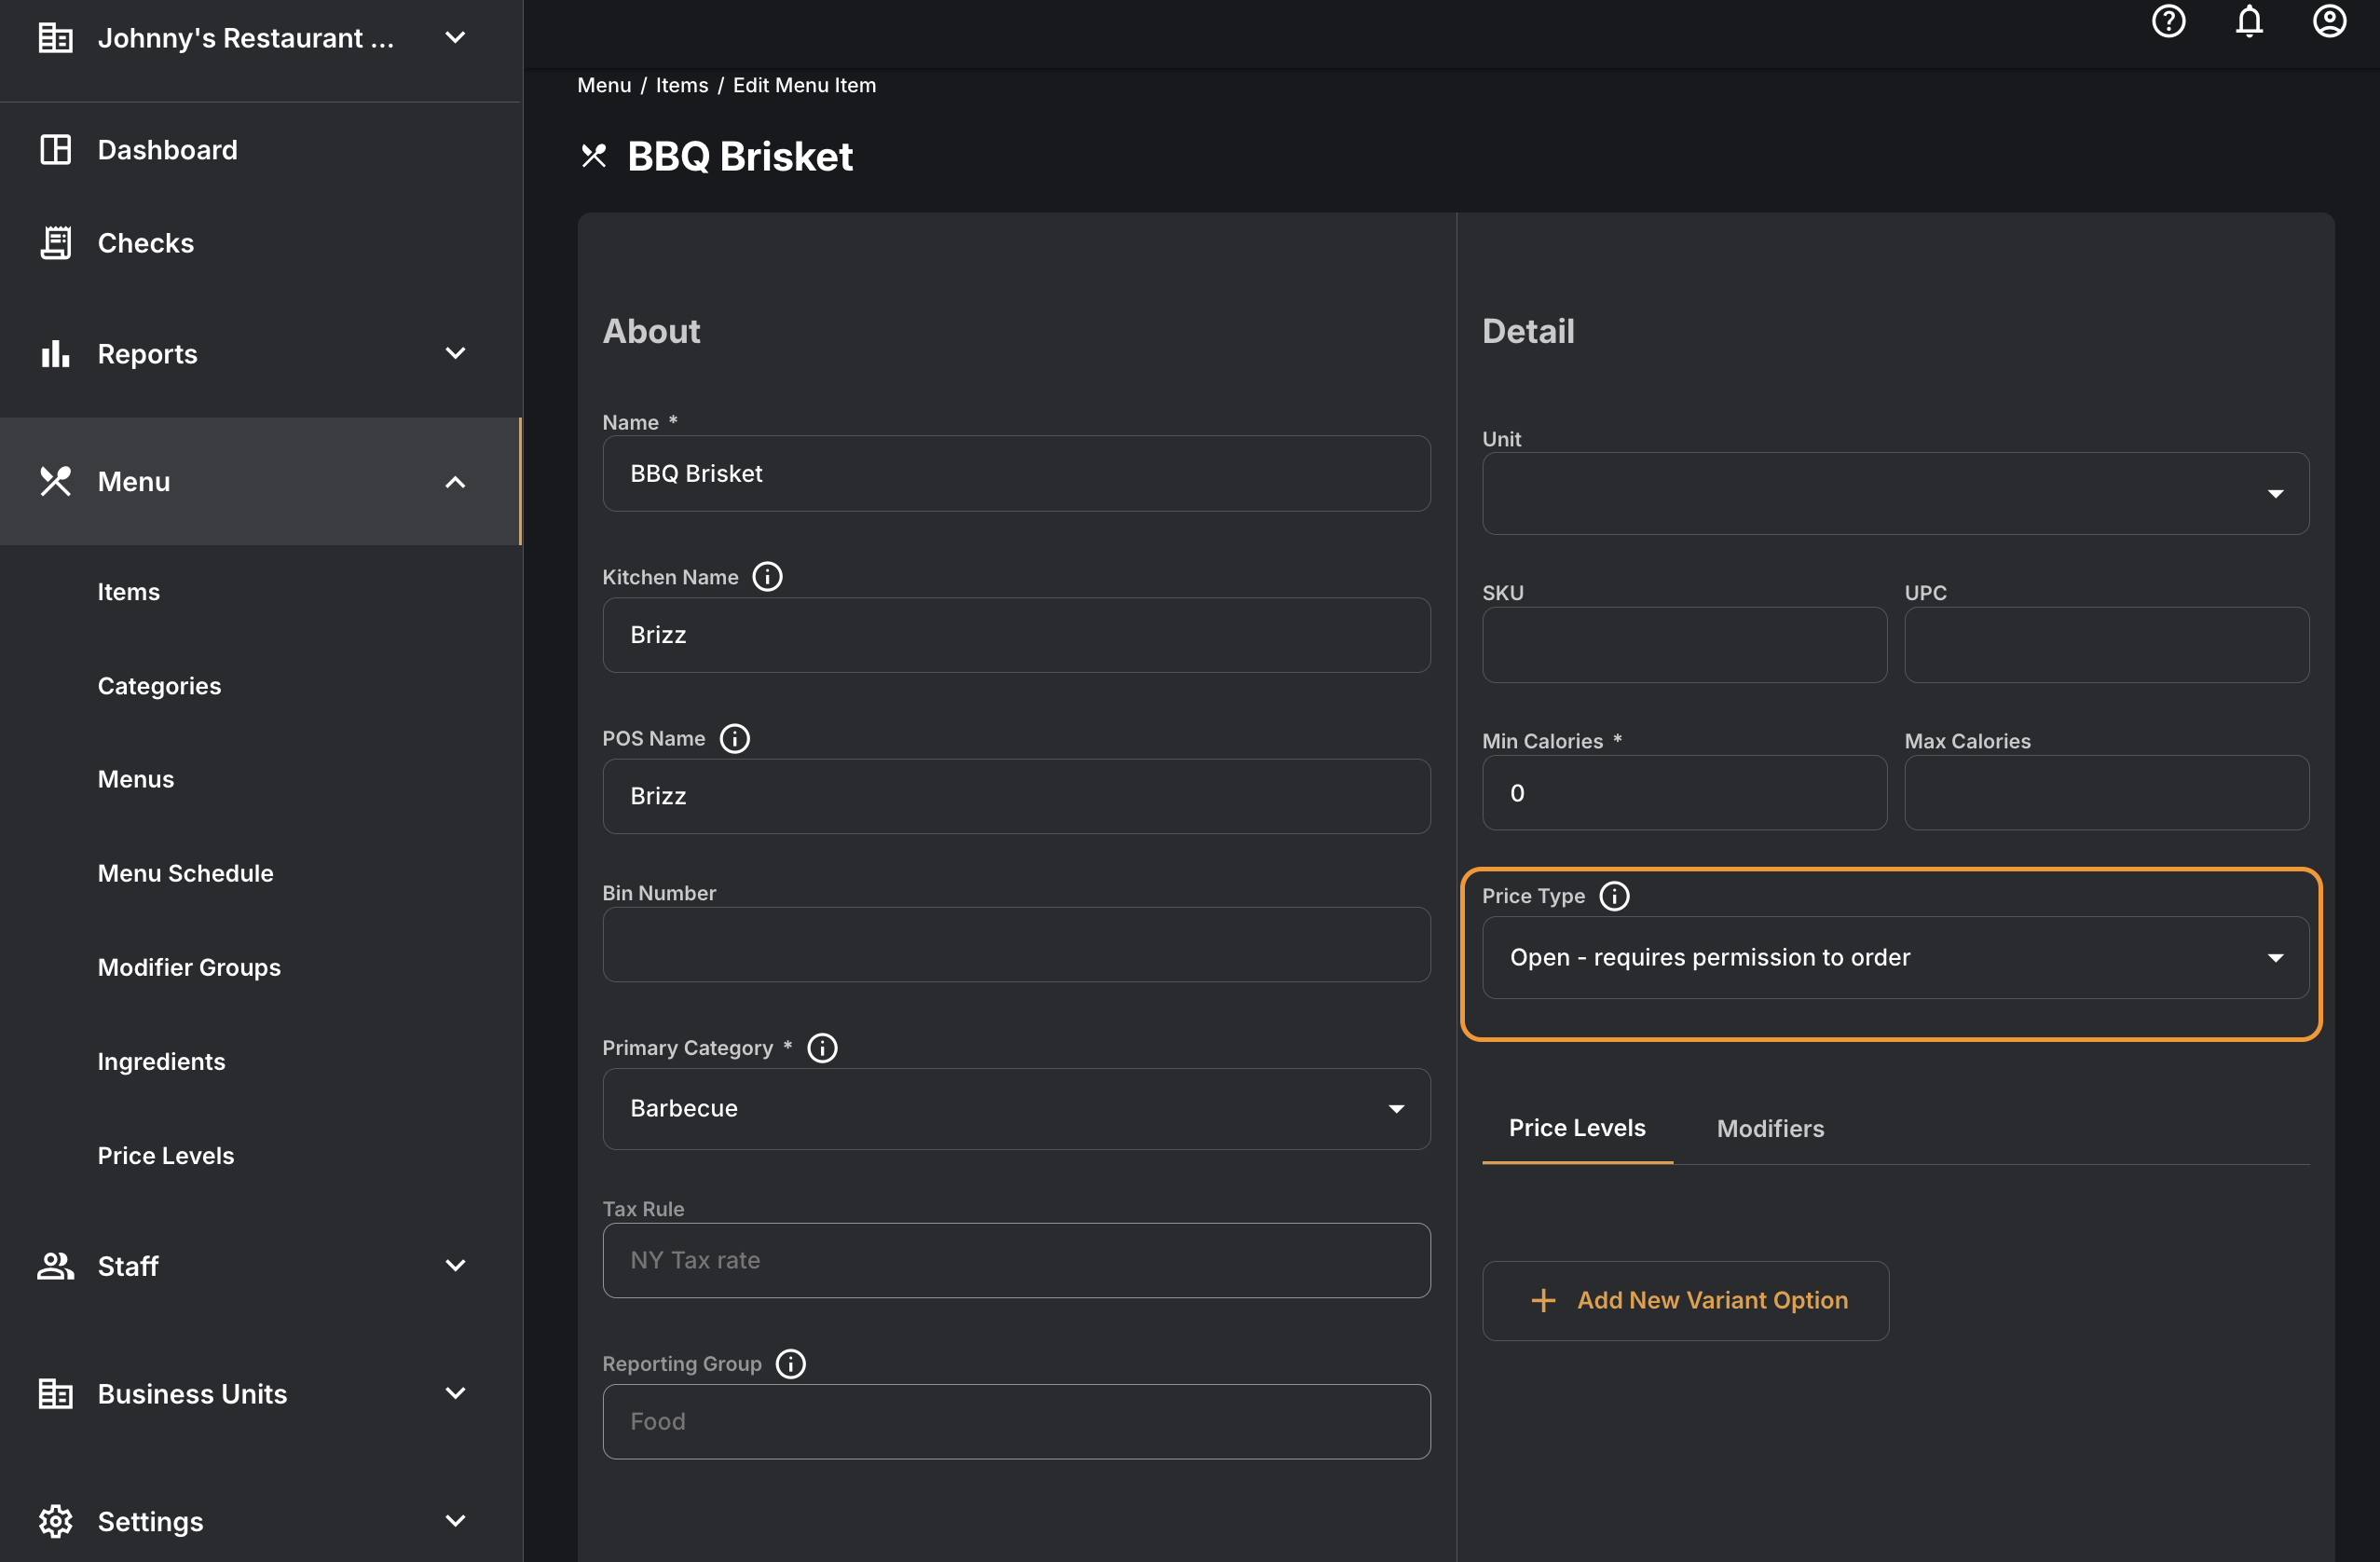The image size is (2380, 1562).
Task: Collapse the Menu section chevron
Action: [455, 482]
